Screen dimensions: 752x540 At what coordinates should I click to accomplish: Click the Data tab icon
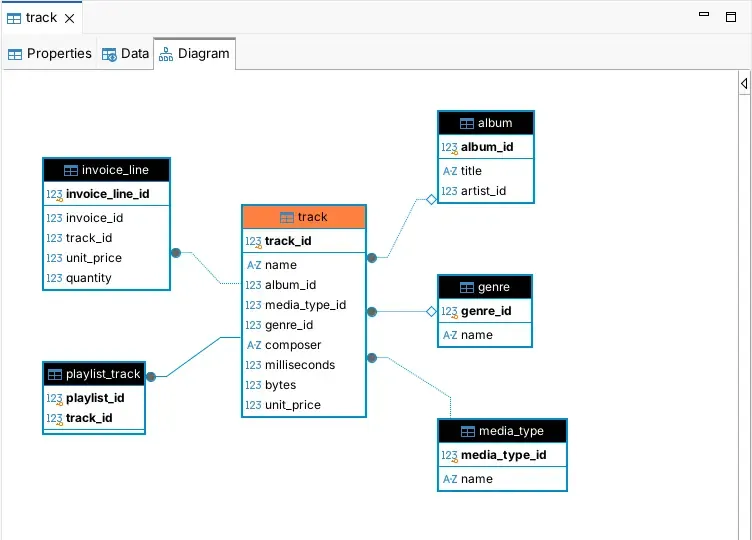109,55
